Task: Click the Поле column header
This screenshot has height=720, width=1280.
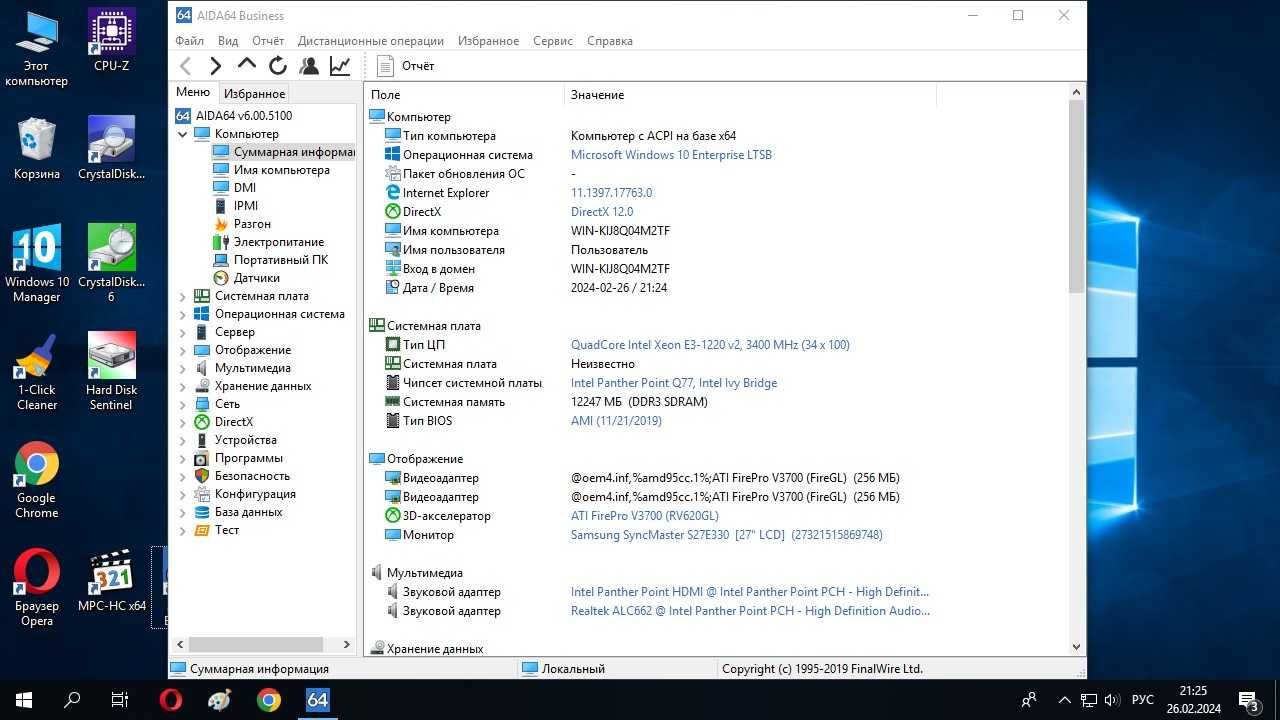Action: click(465, 95)
